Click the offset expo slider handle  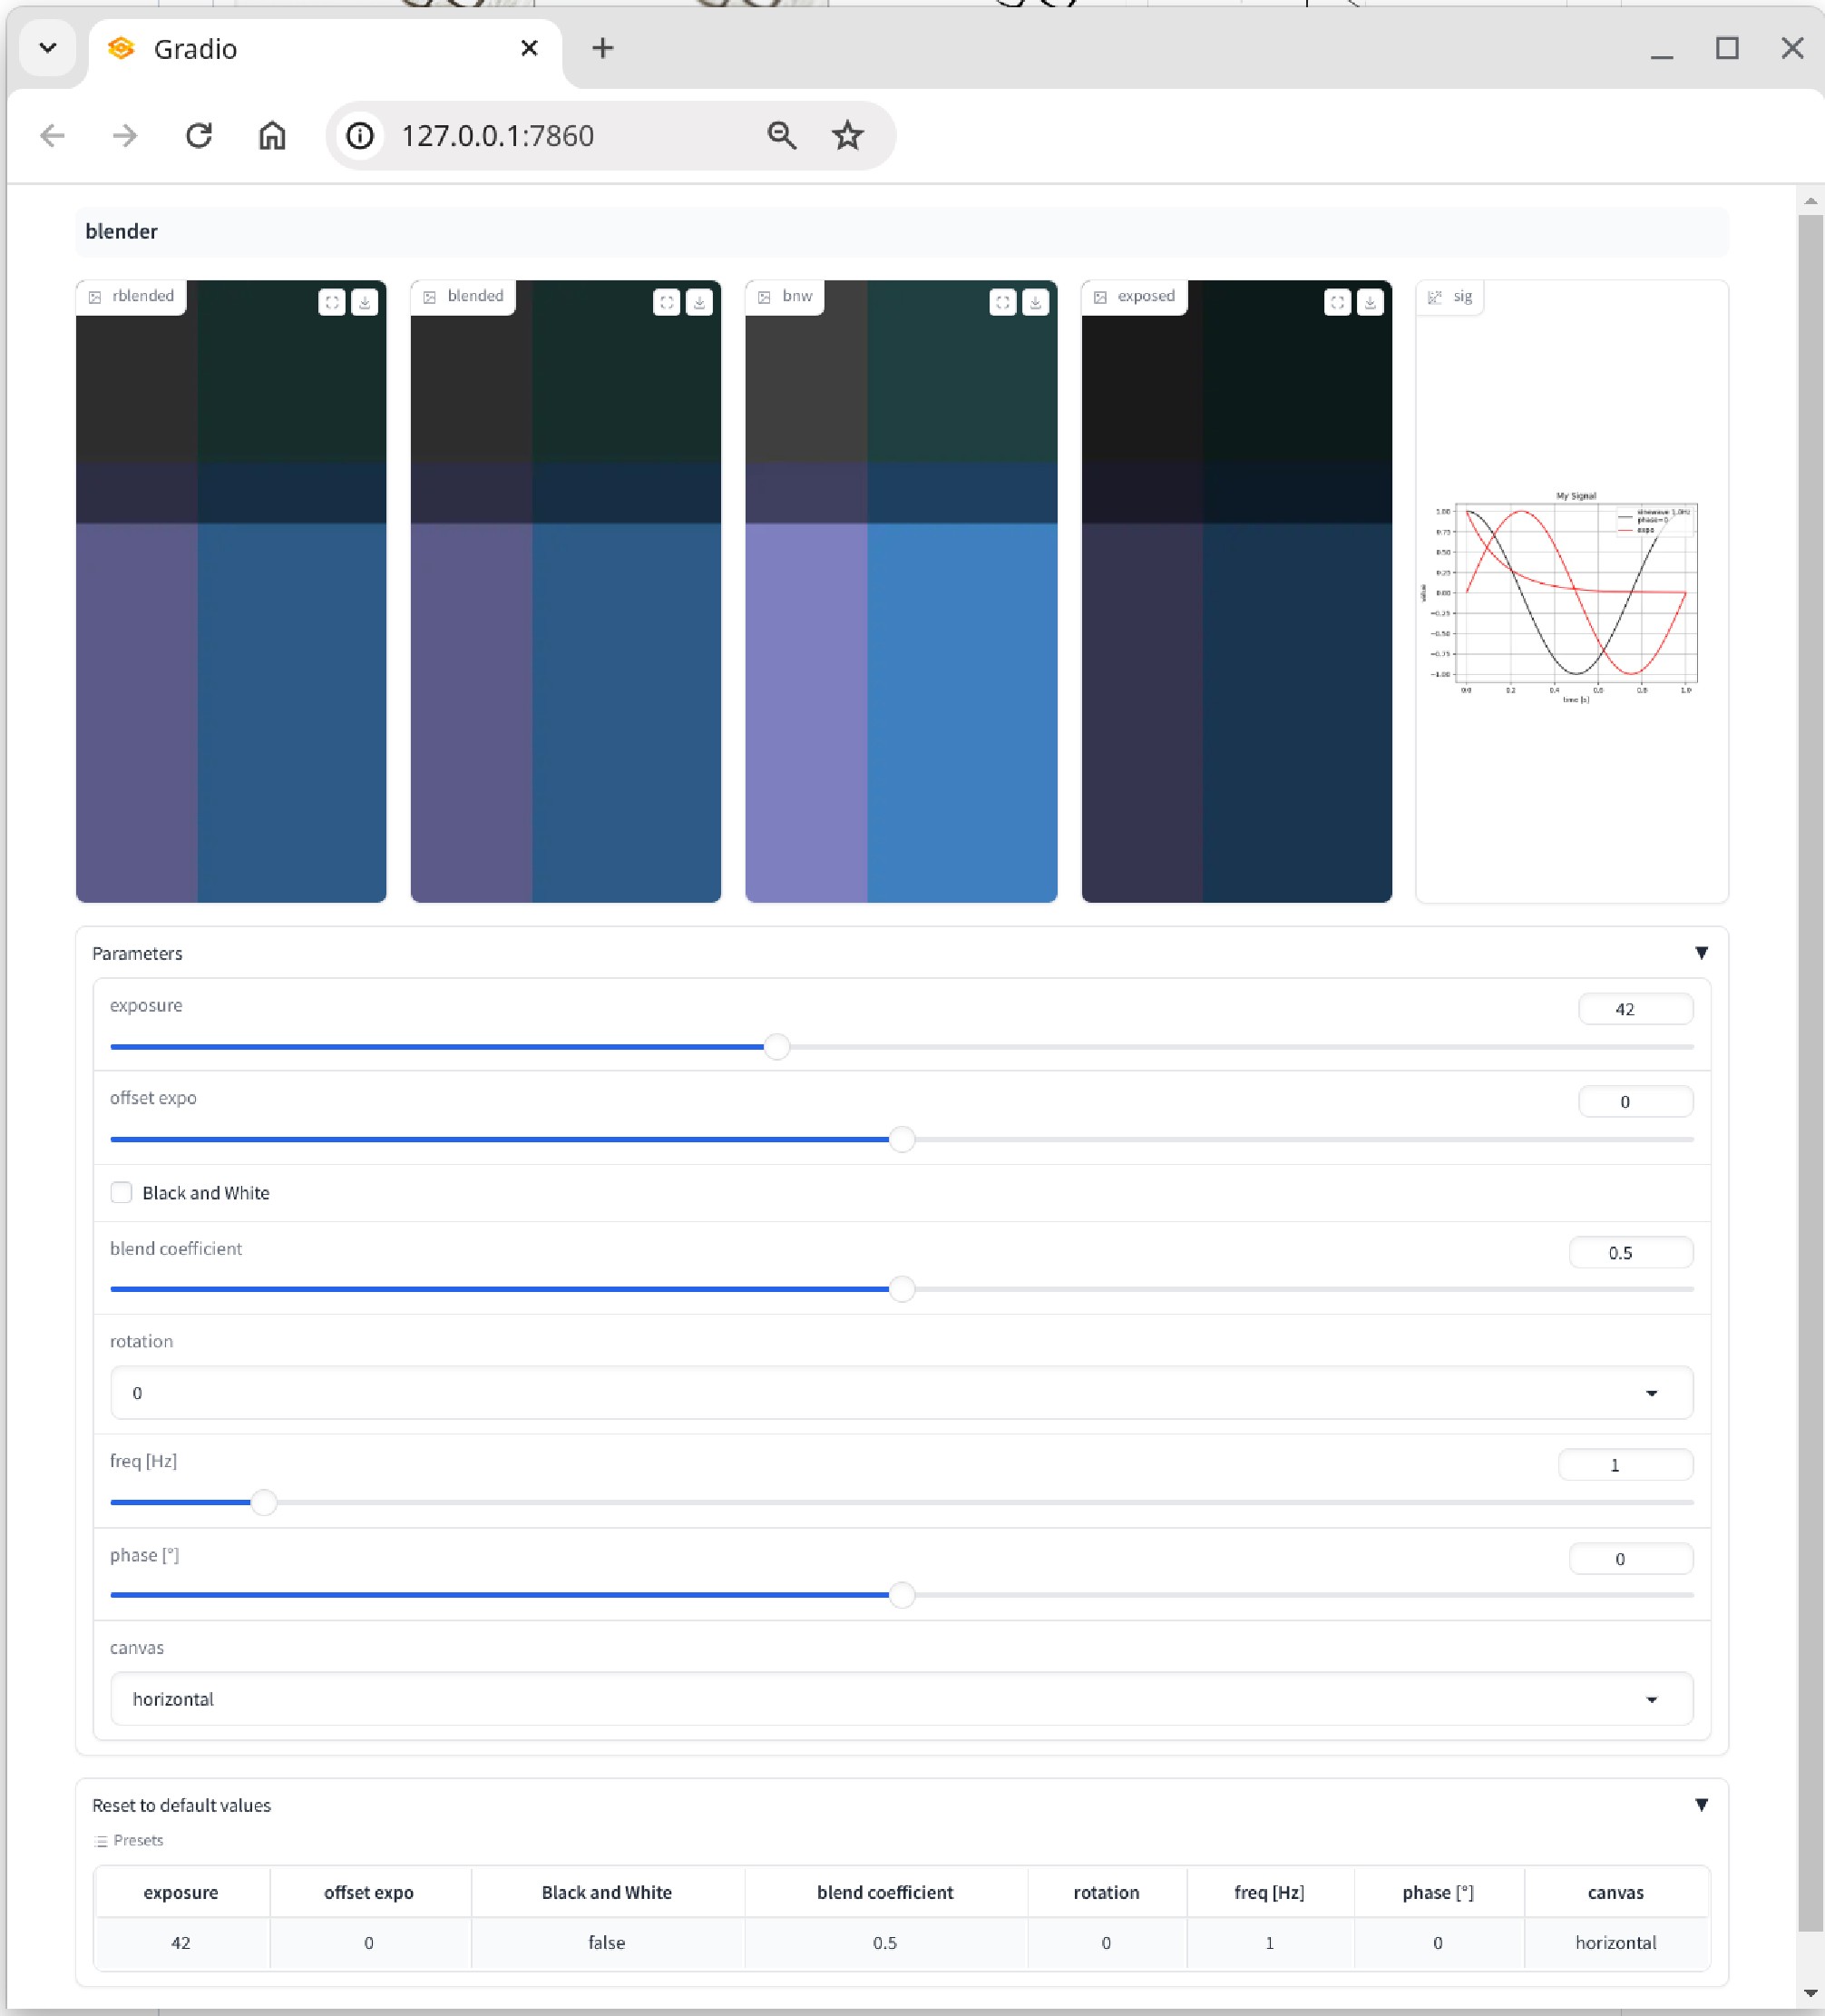point(902,1139)
